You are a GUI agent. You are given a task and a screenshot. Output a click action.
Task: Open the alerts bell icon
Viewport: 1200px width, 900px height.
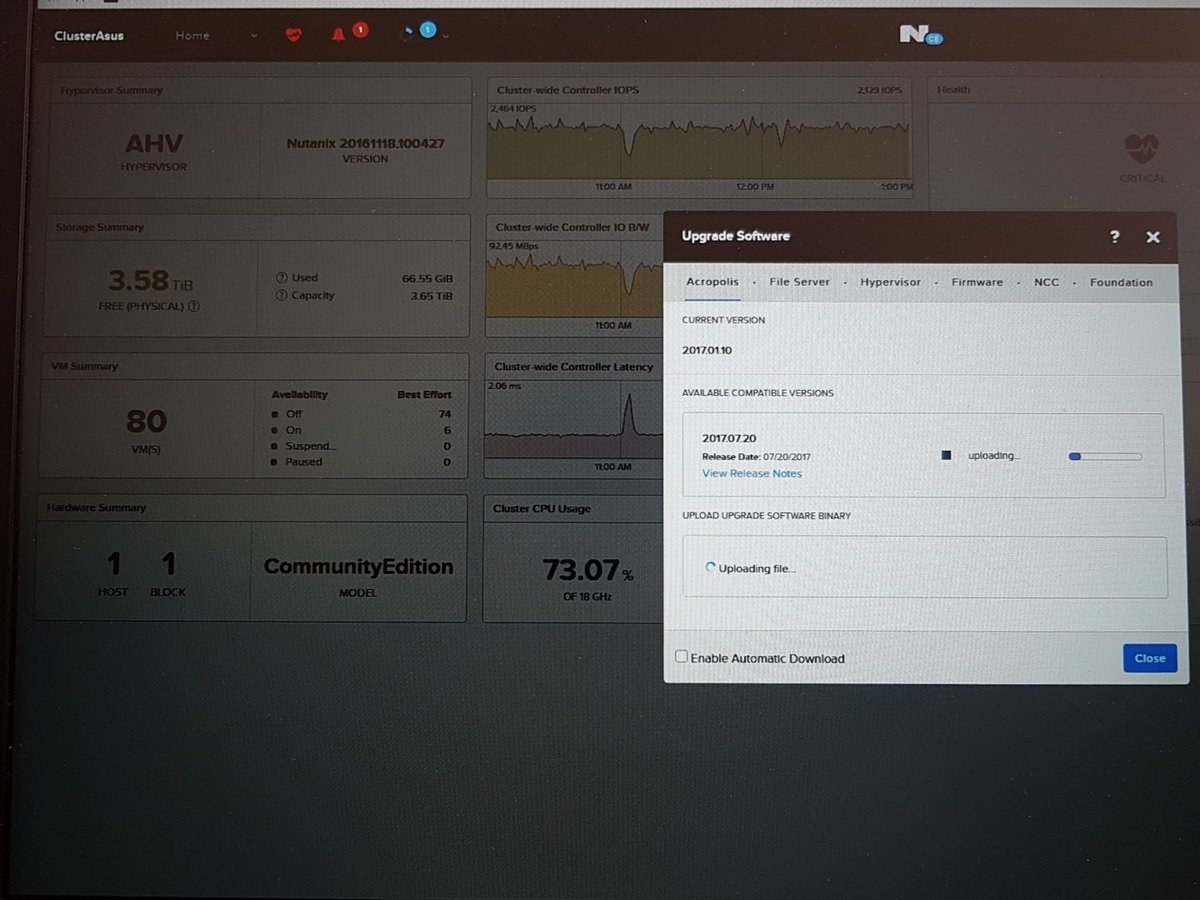tap(337, 34)
